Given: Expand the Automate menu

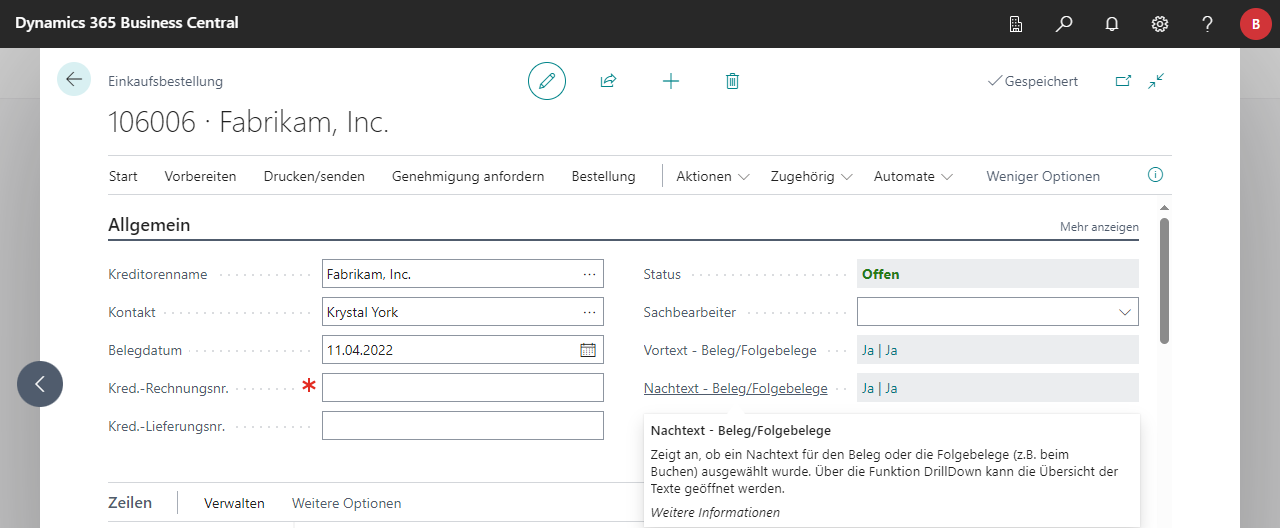Looking at the screenshot, I should tap(912, 176).
